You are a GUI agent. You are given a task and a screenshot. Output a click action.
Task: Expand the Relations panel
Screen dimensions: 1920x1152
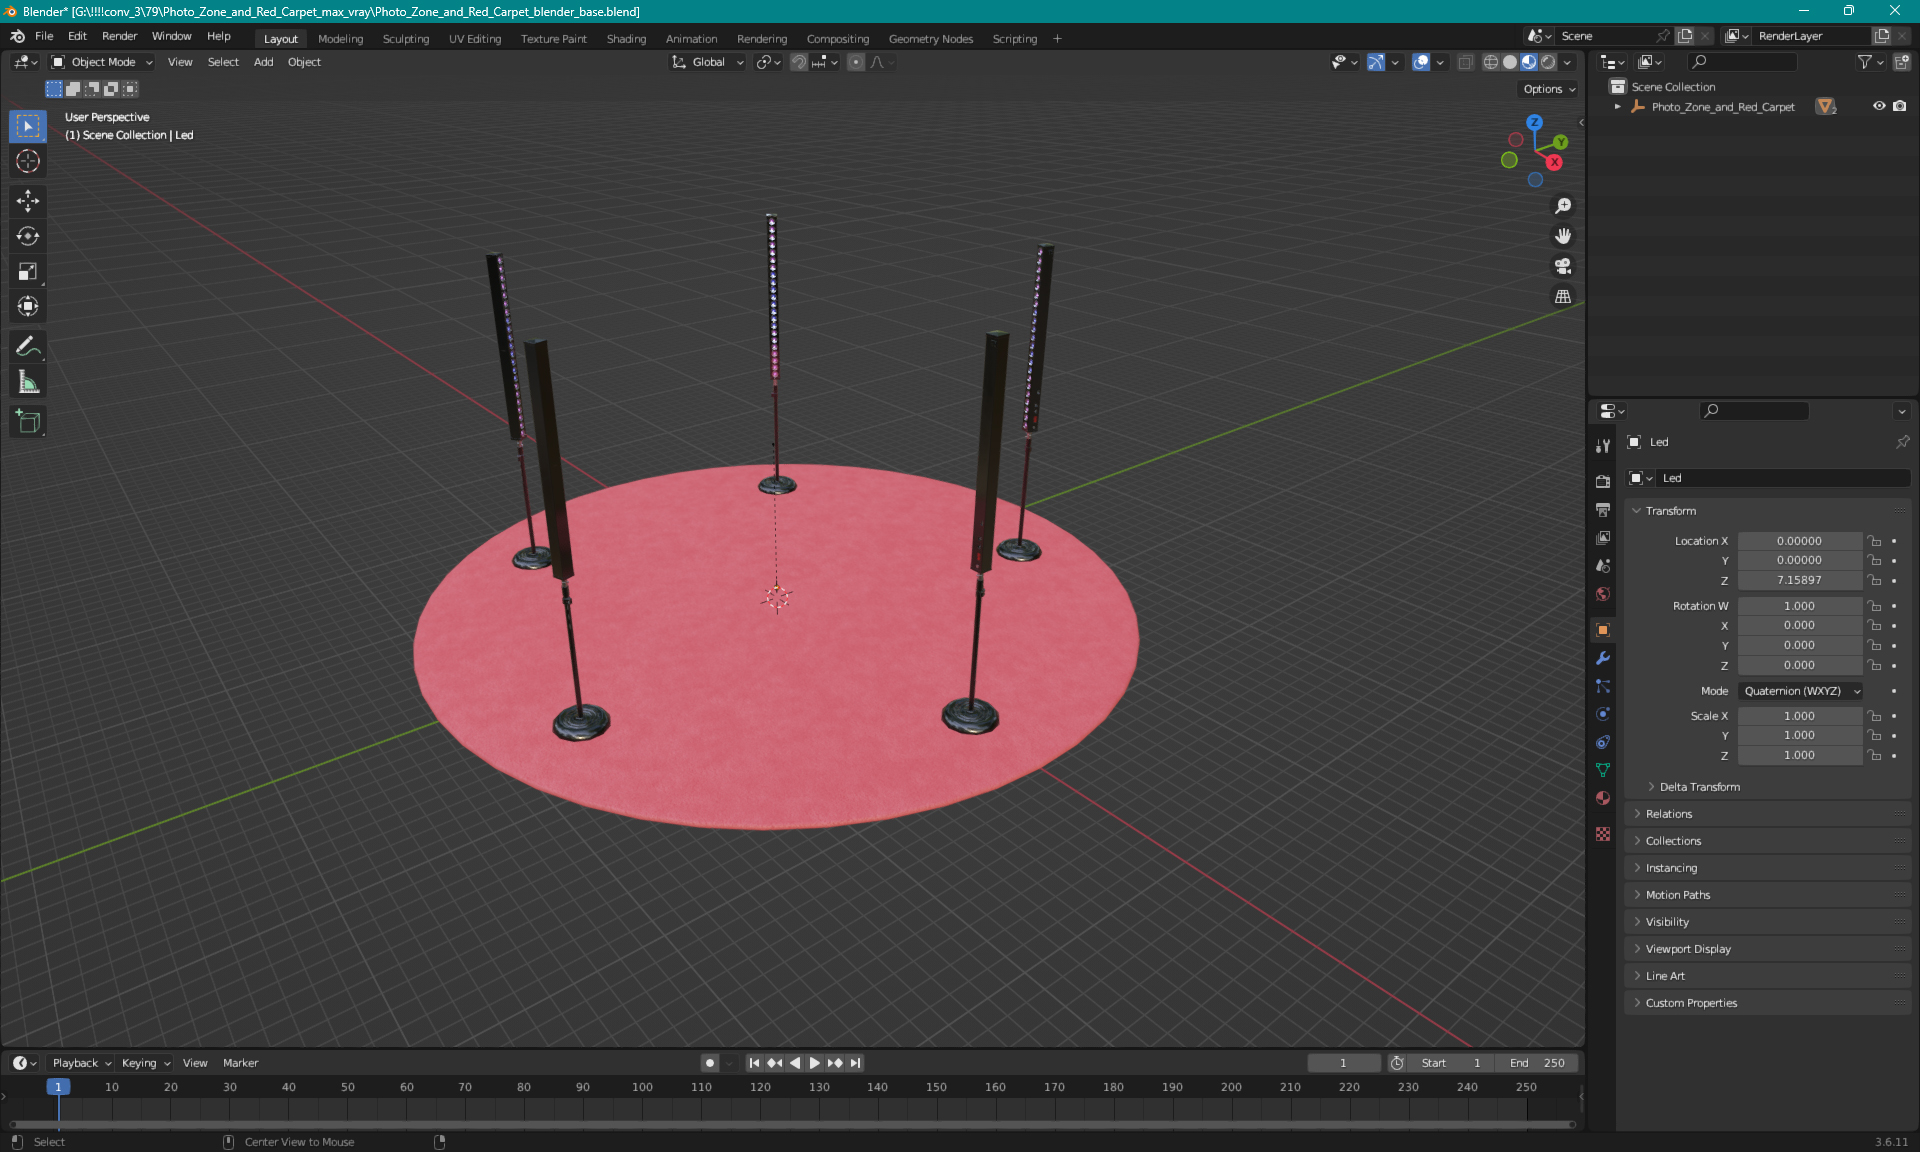[1668, 814]
